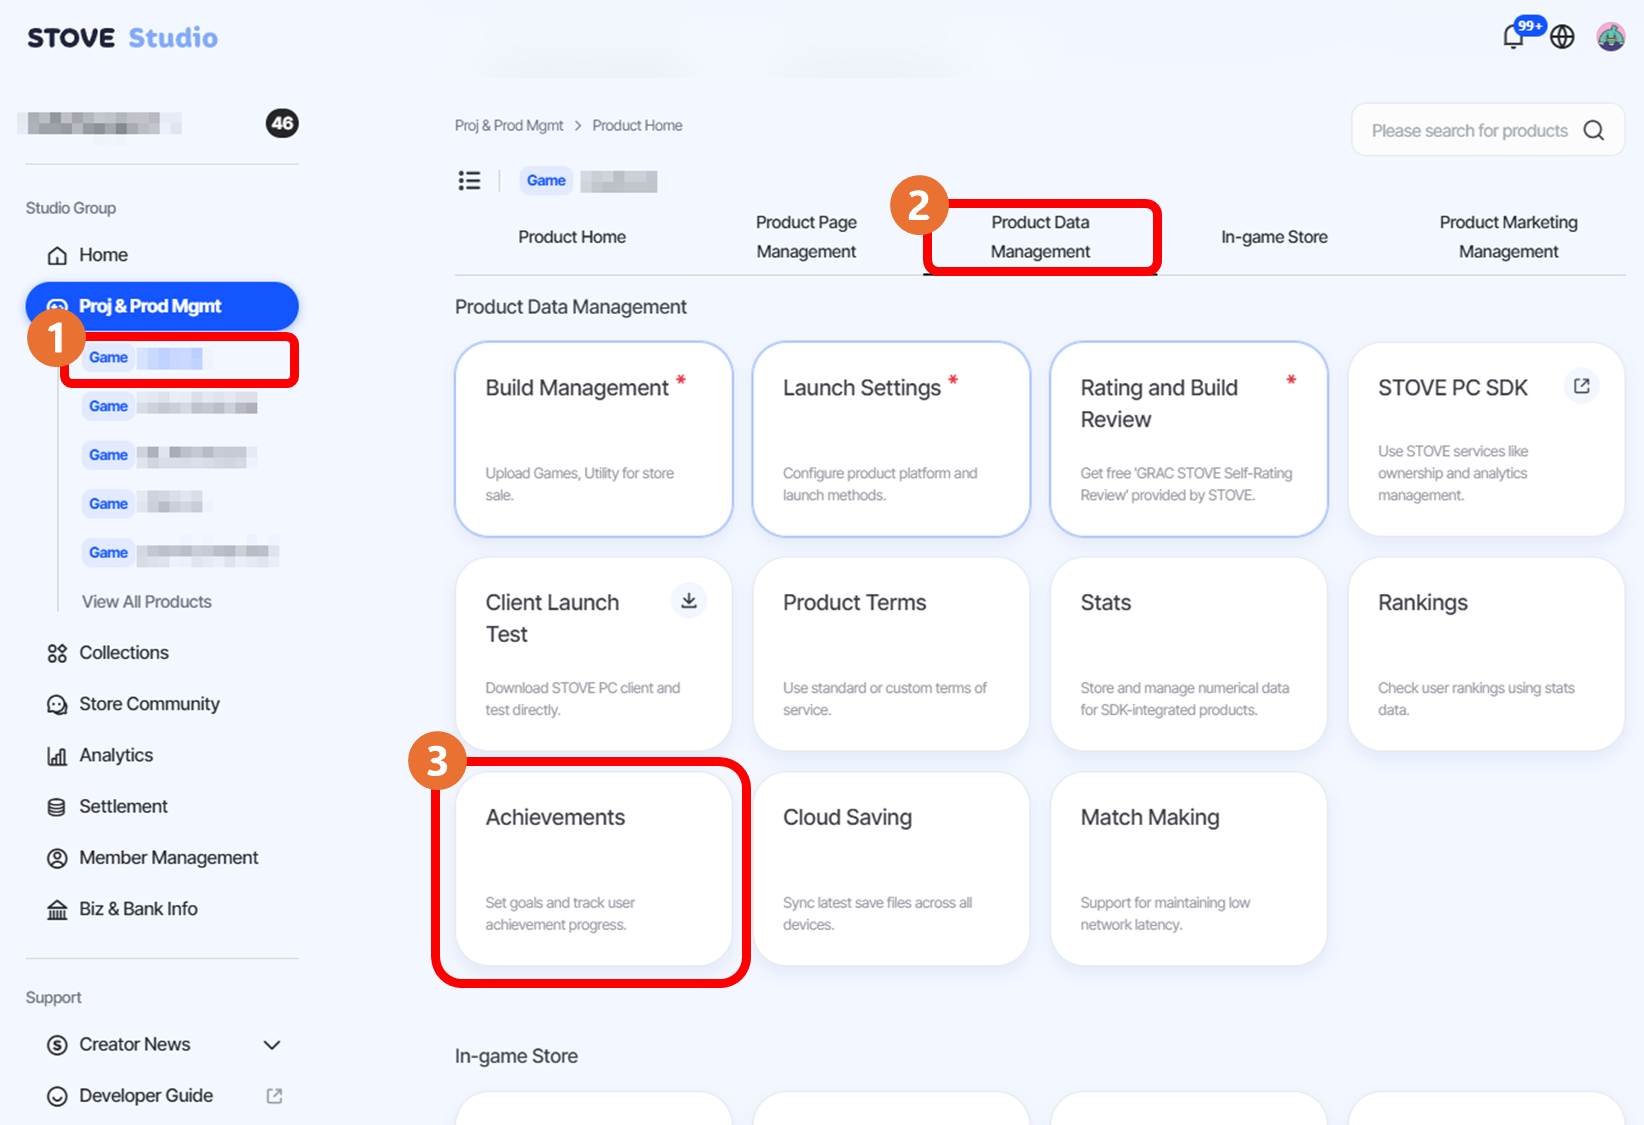The width and height of the screenshot is (1644, 1125).
Task: Click the 46 count badge
Action: [282, 123]
